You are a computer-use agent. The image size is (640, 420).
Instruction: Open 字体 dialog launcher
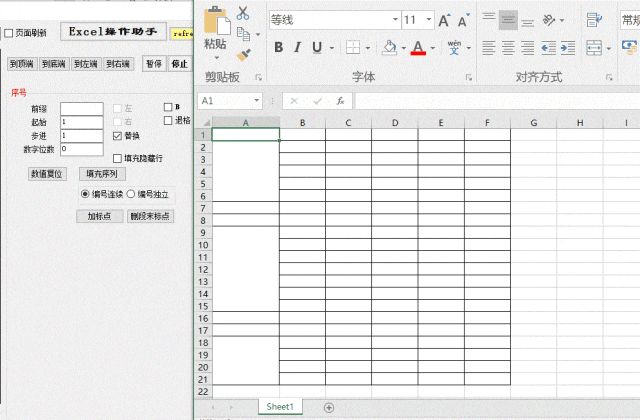click(469, 77)
